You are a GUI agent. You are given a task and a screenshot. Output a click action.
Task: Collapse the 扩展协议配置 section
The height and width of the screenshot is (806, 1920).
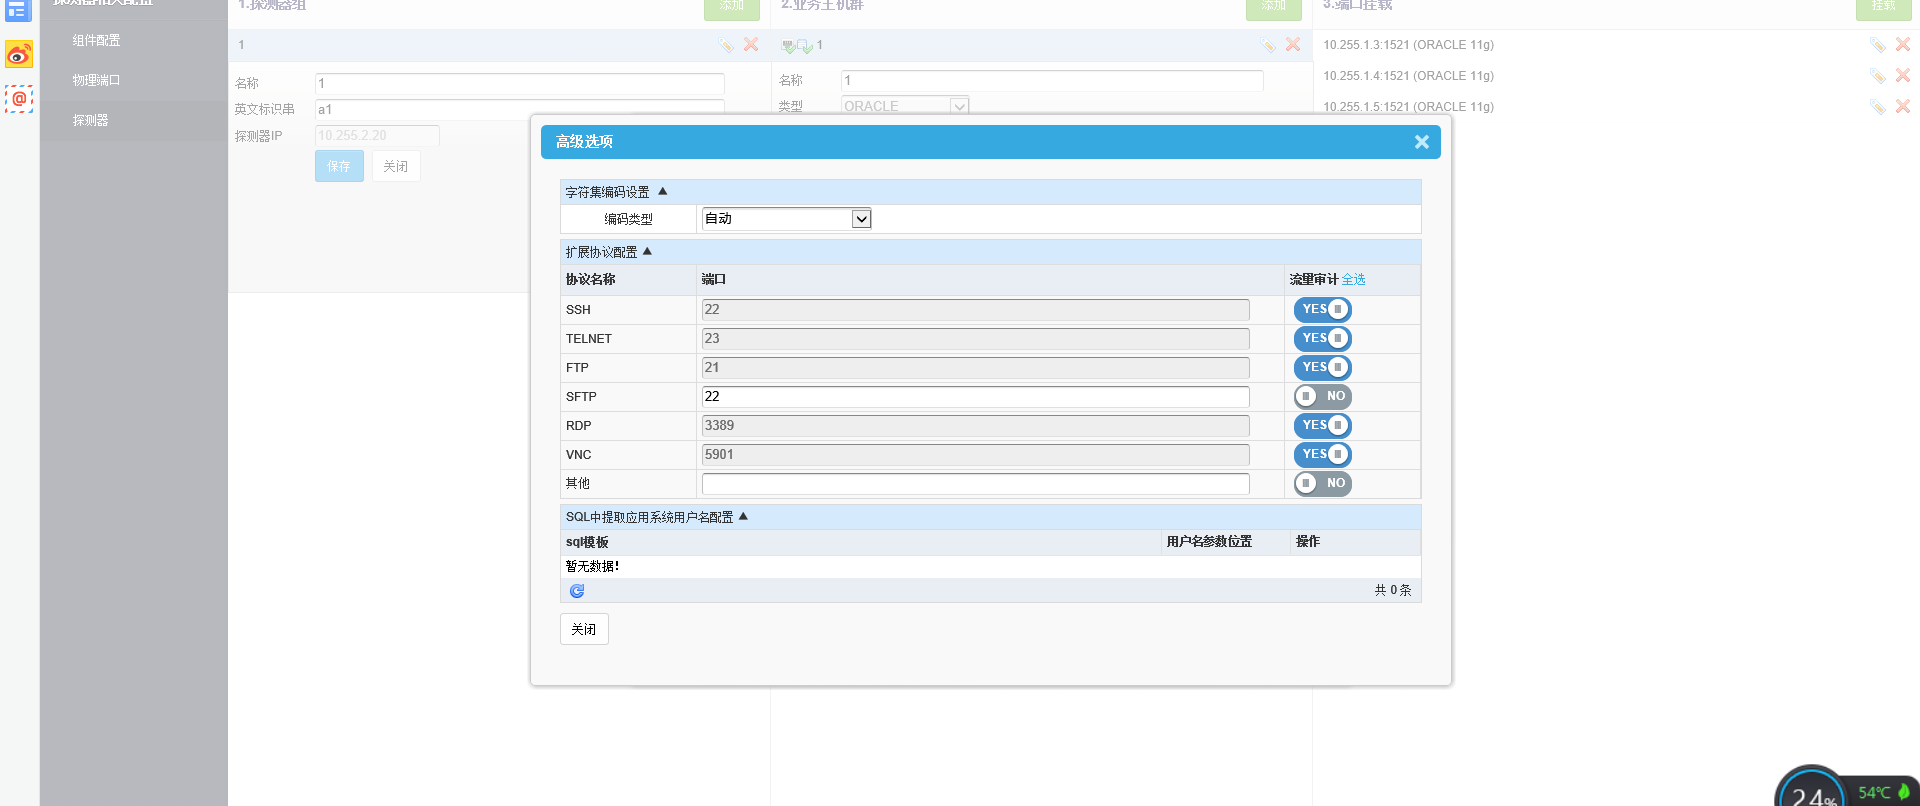coord(647,252)
